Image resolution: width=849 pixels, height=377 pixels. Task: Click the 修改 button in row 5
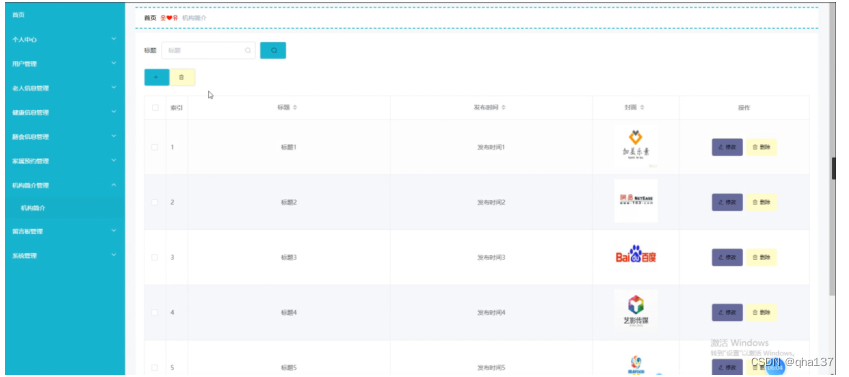point(727,367)
